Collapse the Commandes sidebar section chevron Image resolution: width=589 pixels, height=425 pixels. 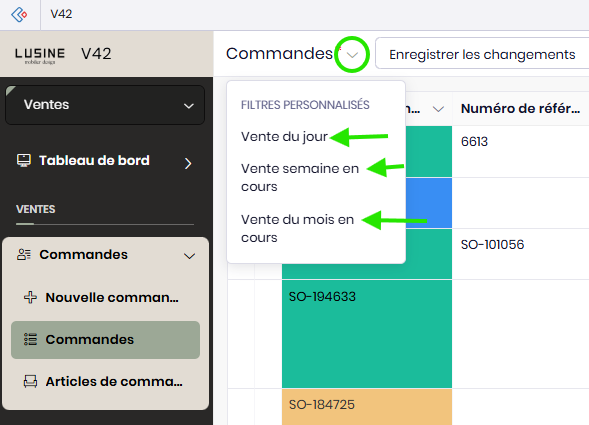coord(189,256)
